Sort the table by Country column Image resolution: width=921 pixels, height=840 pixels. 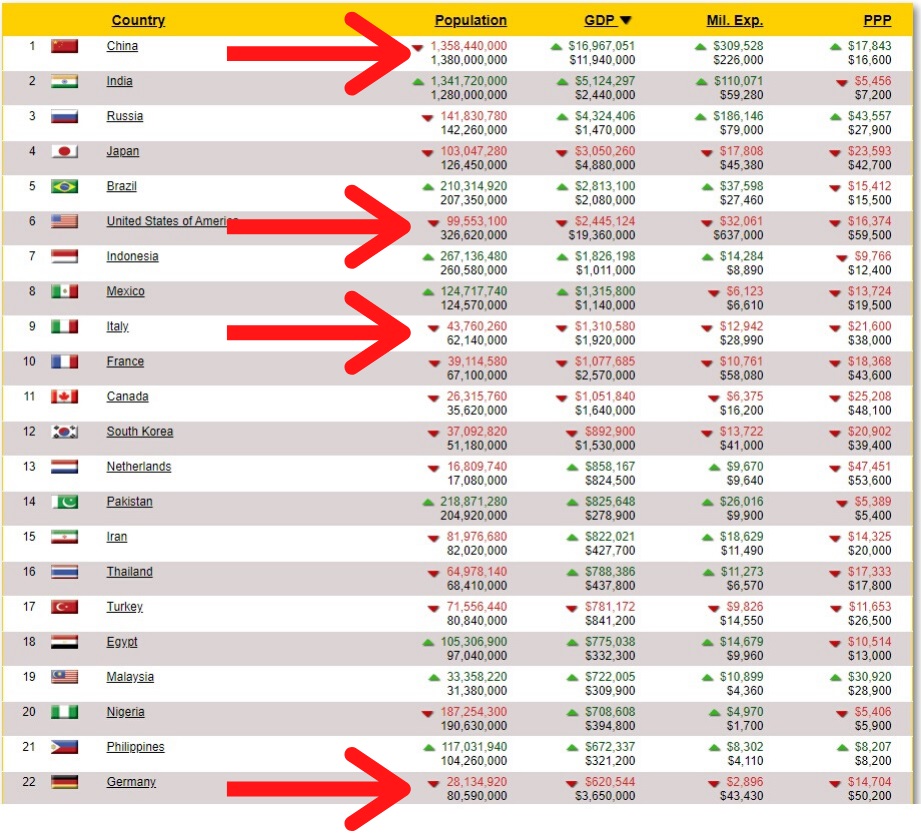coord(138,20)
